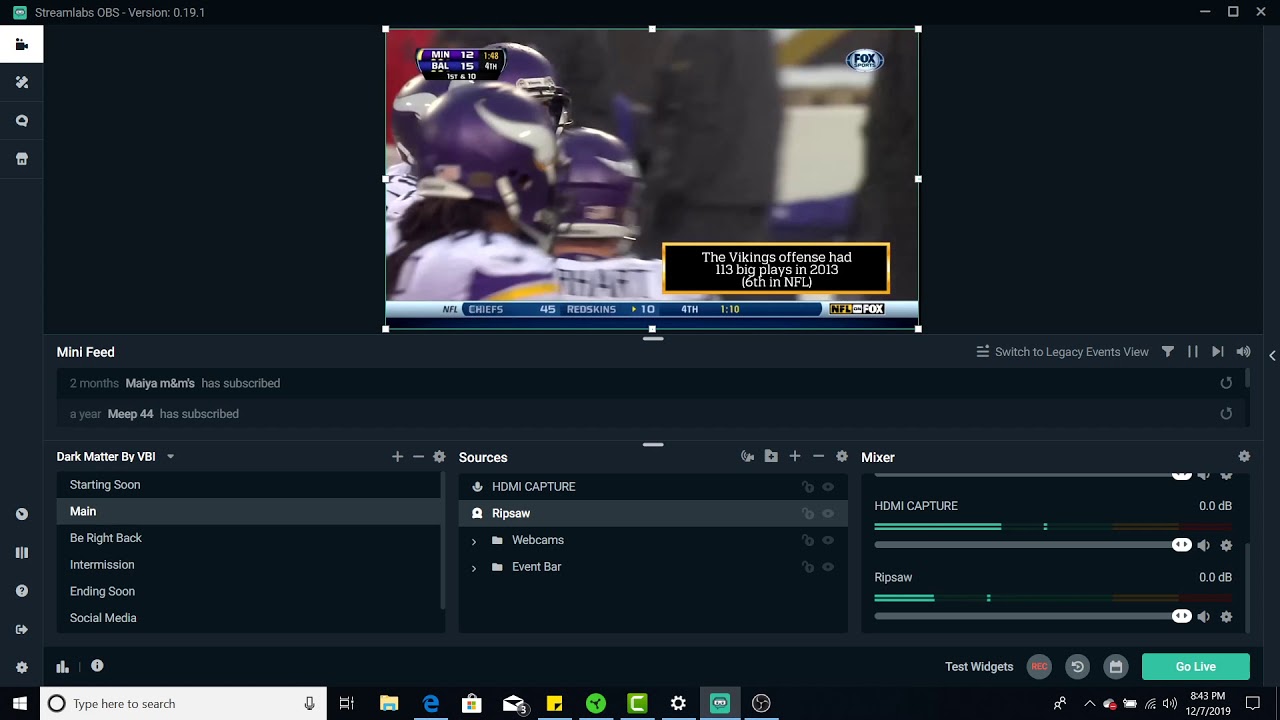Screen dimensions: 1280x720
Task: Click the info icon next to stats
Action: pyautogui.click(x=97, y=666)
